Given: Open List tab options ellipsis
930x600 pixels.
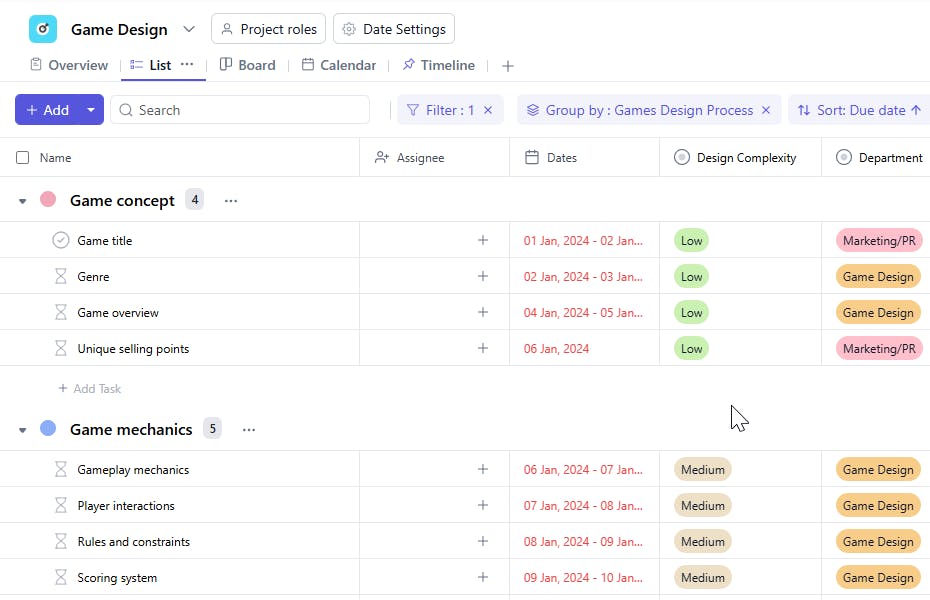Looking at the screenshot, I should (187, 65).
